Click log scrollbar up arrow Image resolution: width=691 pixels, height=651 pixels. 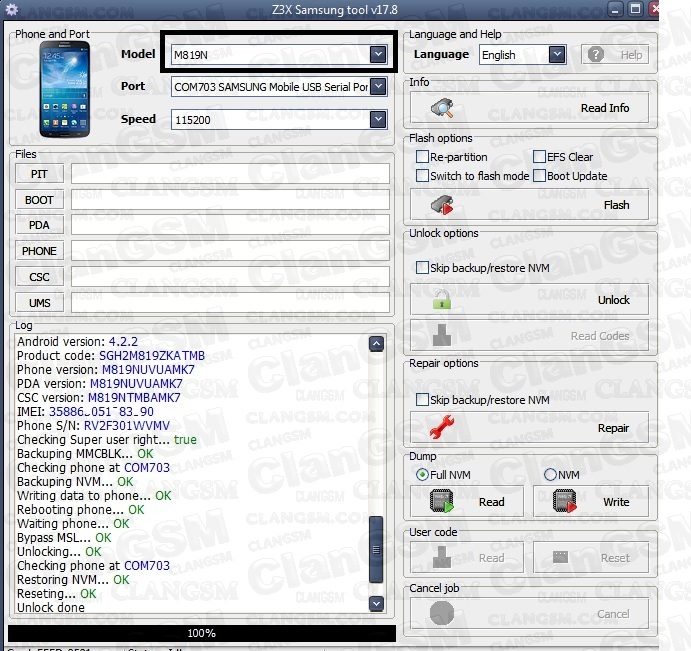point(376,343)
